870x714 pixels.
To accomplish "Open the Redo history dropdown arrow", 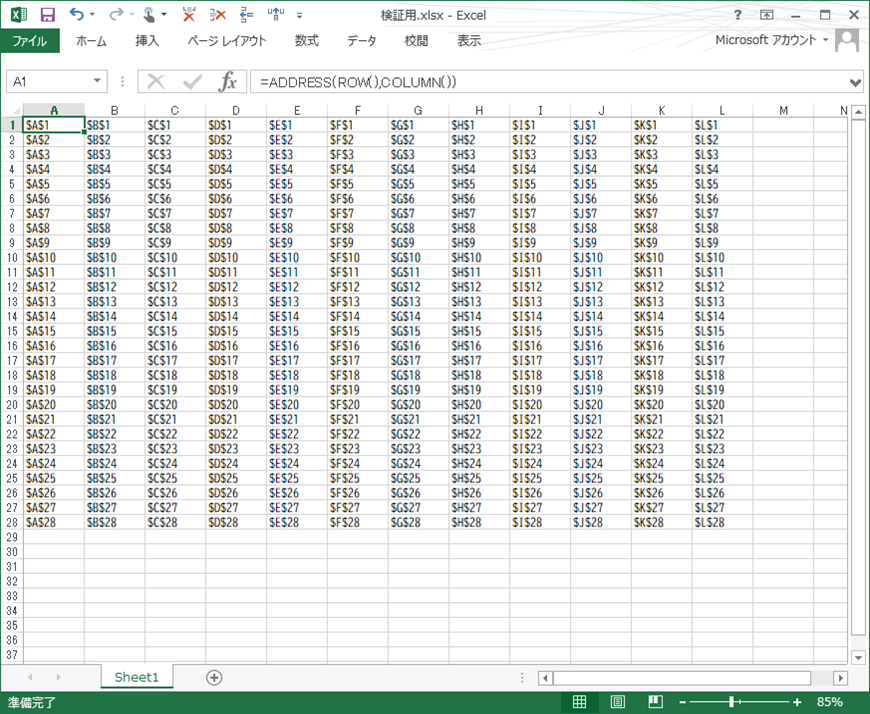I will [131, 14].
